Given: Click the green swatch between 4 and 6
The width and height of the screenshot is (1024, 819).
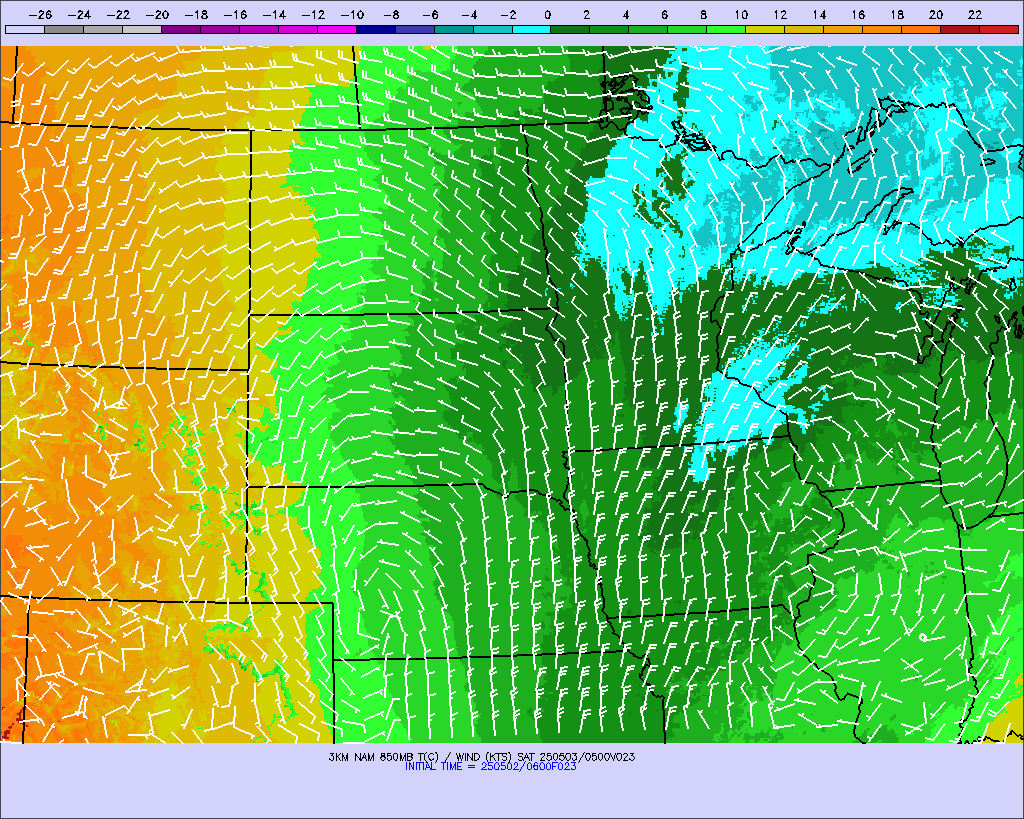Looking at the screenshot, I should tap(648, 29).
